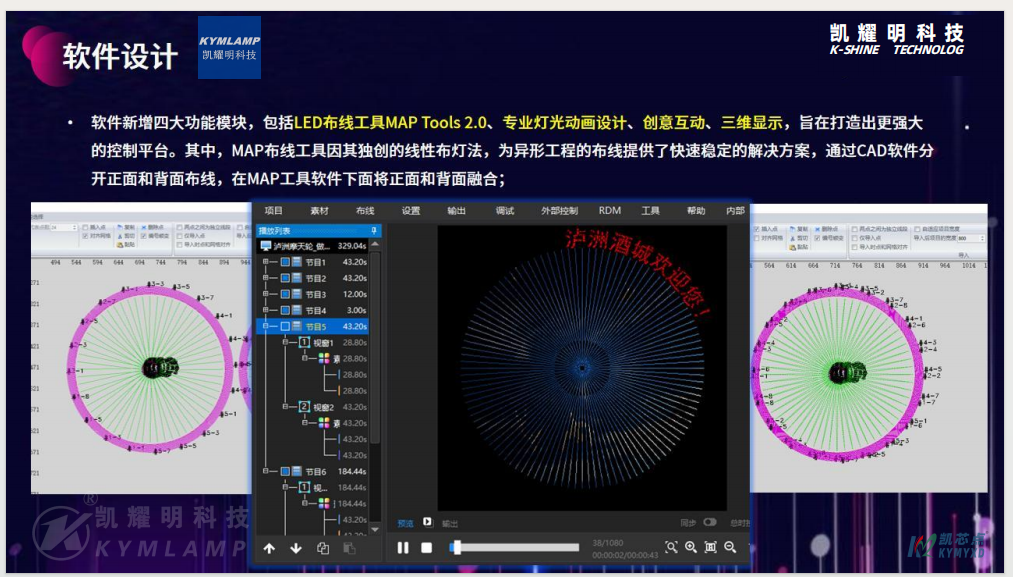Toggle 插入点 checkbox in left MAP window
This screenshot has height=577, width=1013.
pyautogui.click(x=85, y=227)
